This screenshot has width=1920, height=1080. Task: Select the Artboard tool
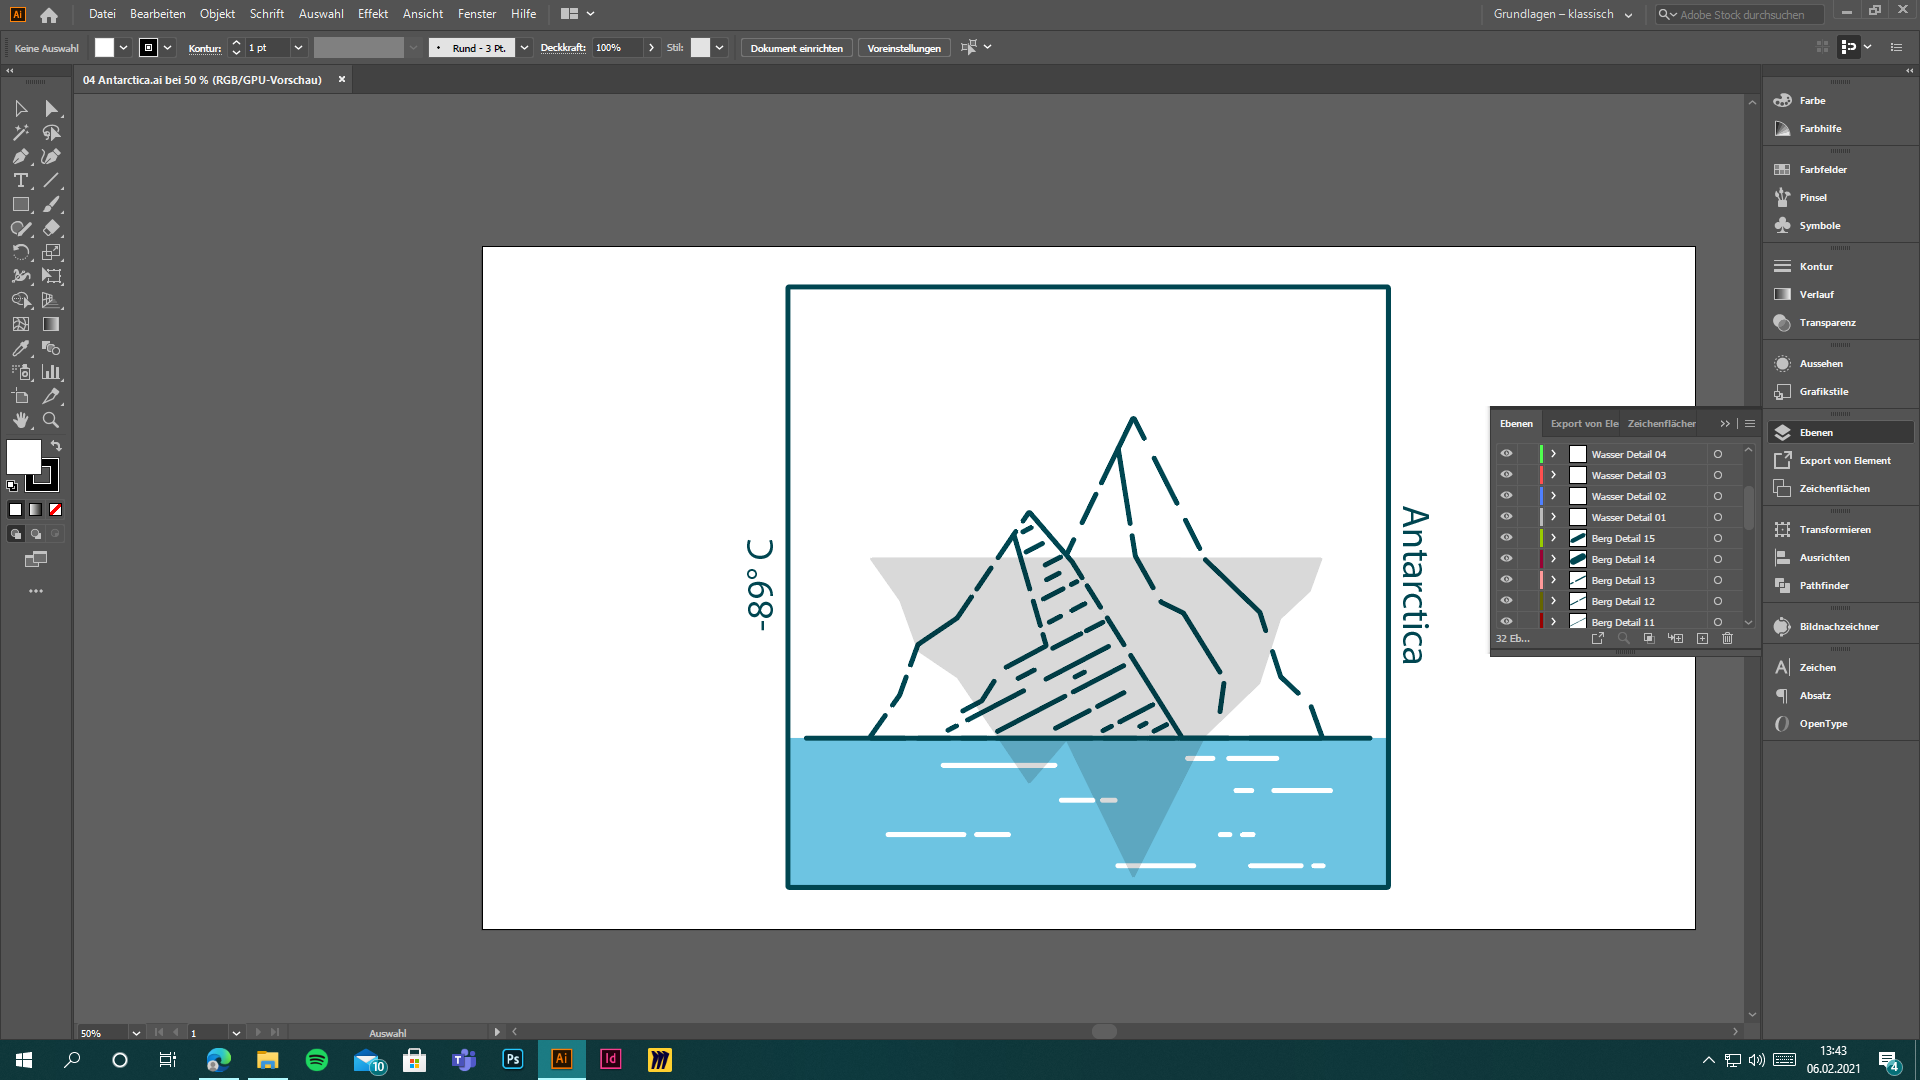coord(21,396)
